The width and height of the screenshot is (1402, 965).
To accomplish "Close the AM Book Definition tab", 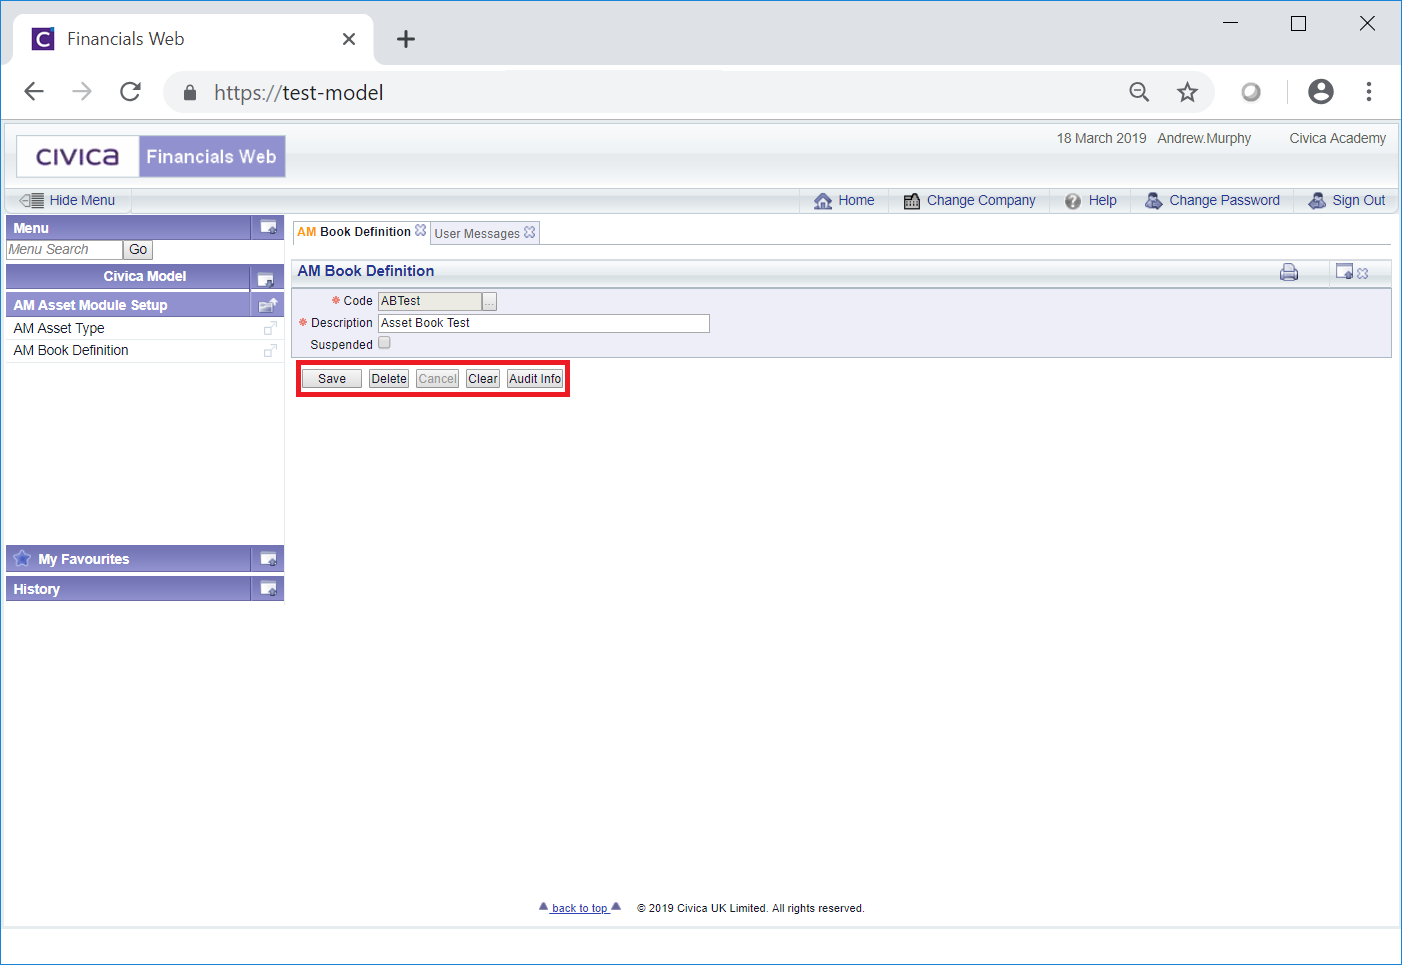I will (421, 230).
